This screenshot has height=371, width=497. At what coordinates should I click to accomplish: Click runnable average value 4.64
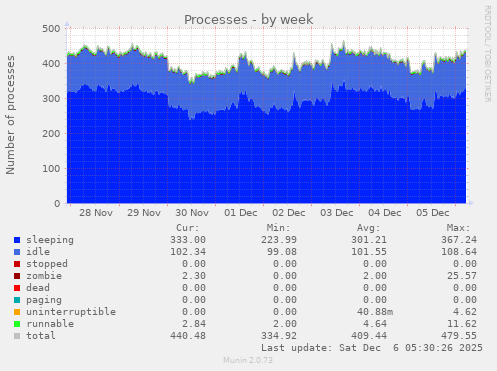tap(375, 324)
